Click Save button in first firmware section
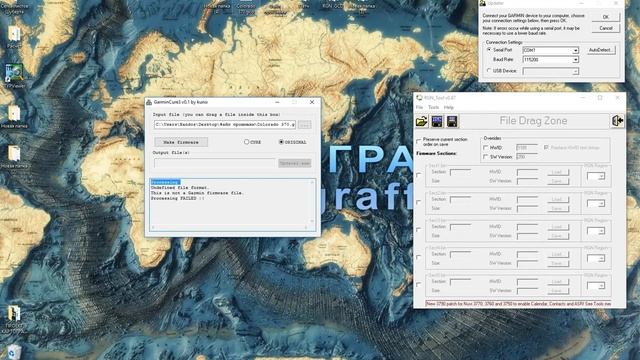The image size is (640, 360). pyautogui.click(x=558, y=181)
